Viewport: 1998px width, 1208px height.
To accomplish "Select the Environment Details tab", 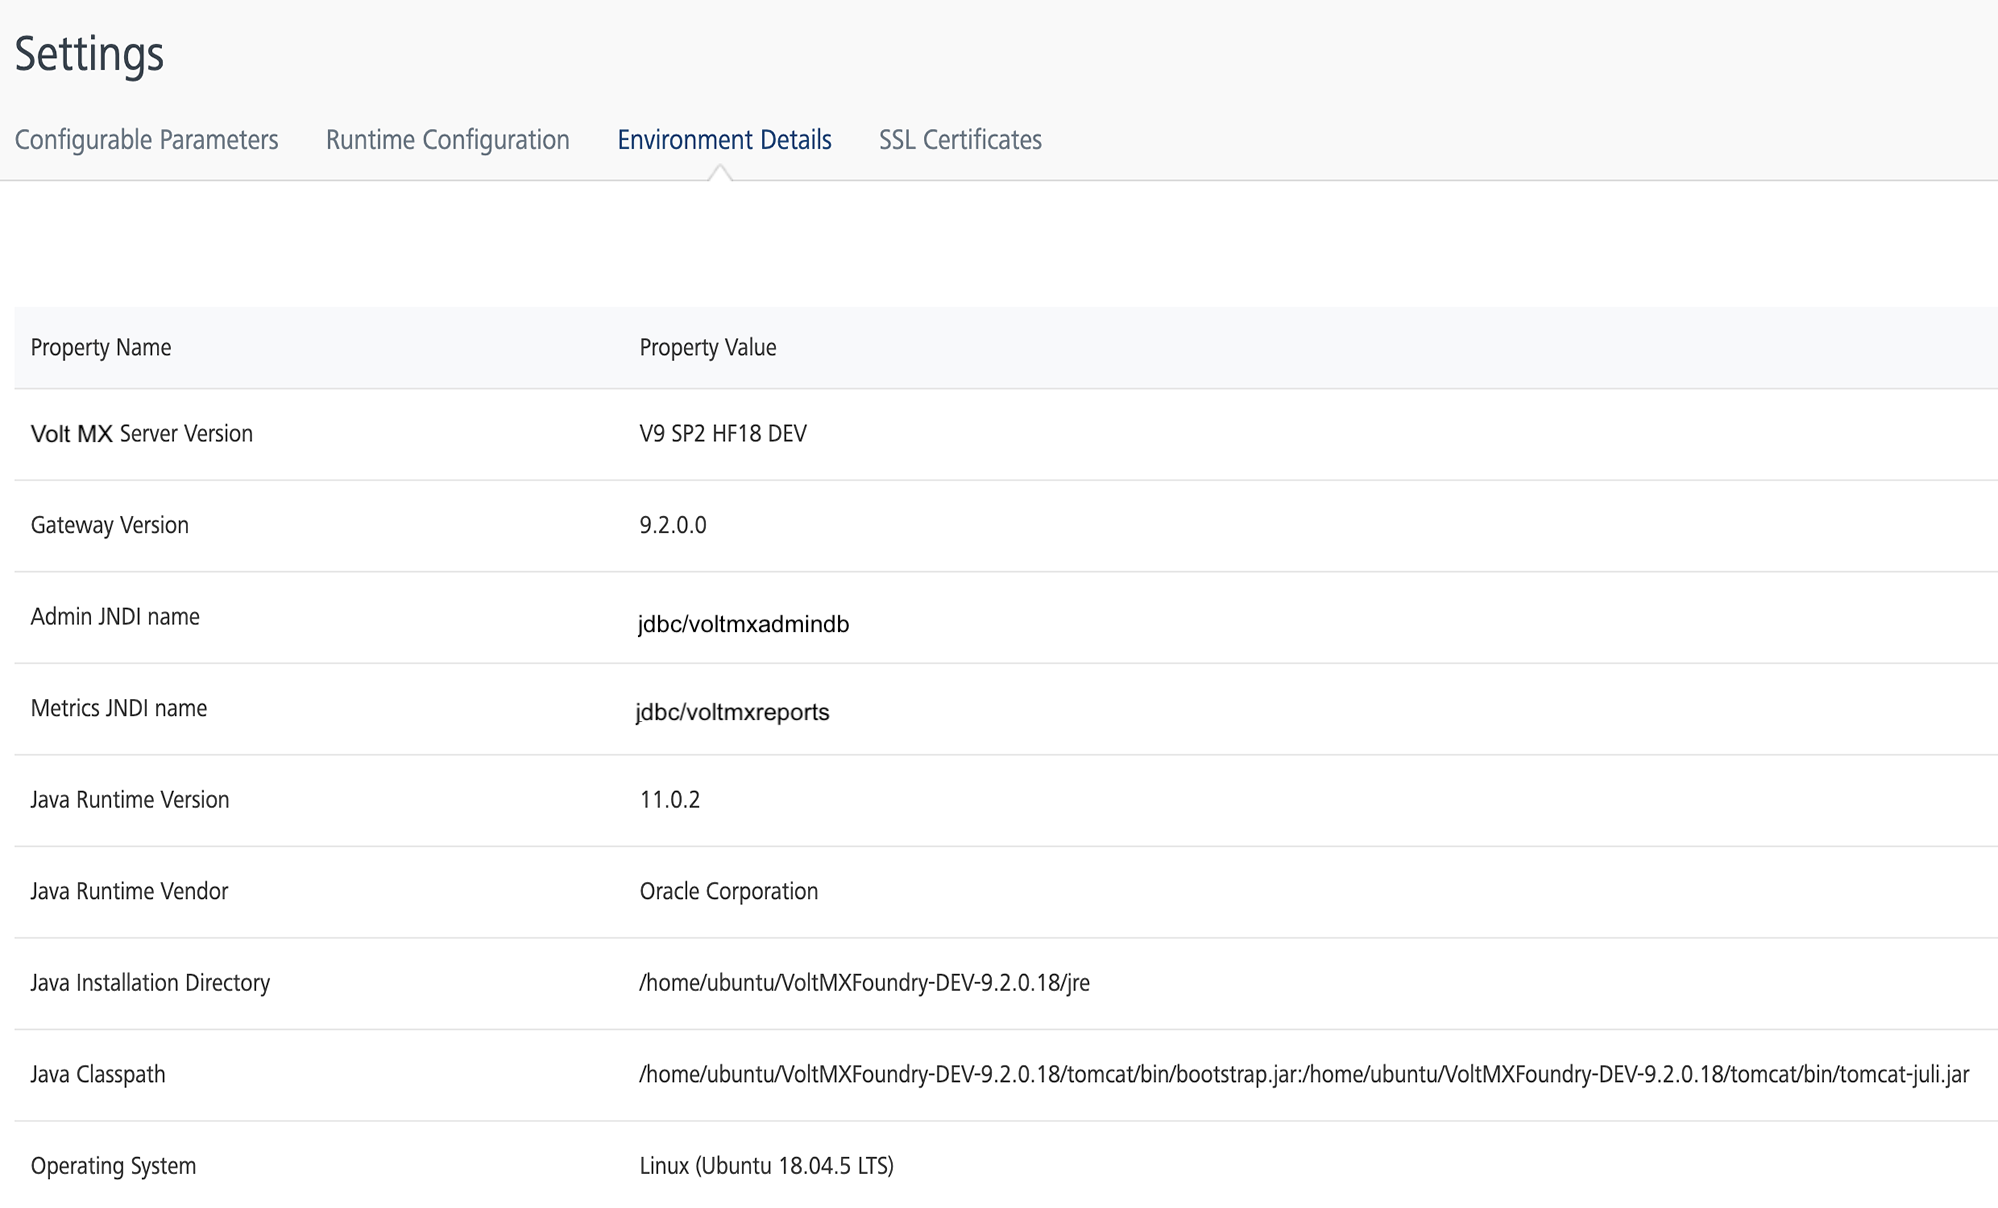I will coord(724,140).
